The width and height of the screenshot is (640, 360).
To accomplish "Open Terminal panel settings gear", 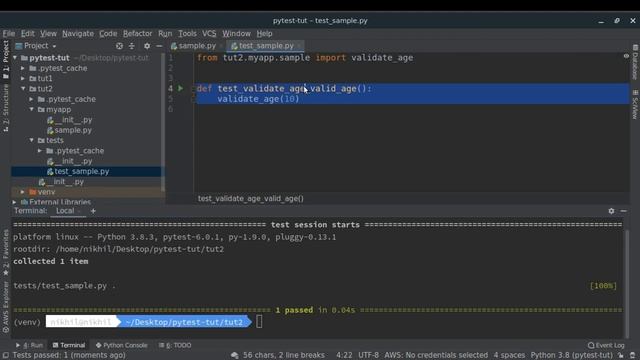I will pos(611,211).
